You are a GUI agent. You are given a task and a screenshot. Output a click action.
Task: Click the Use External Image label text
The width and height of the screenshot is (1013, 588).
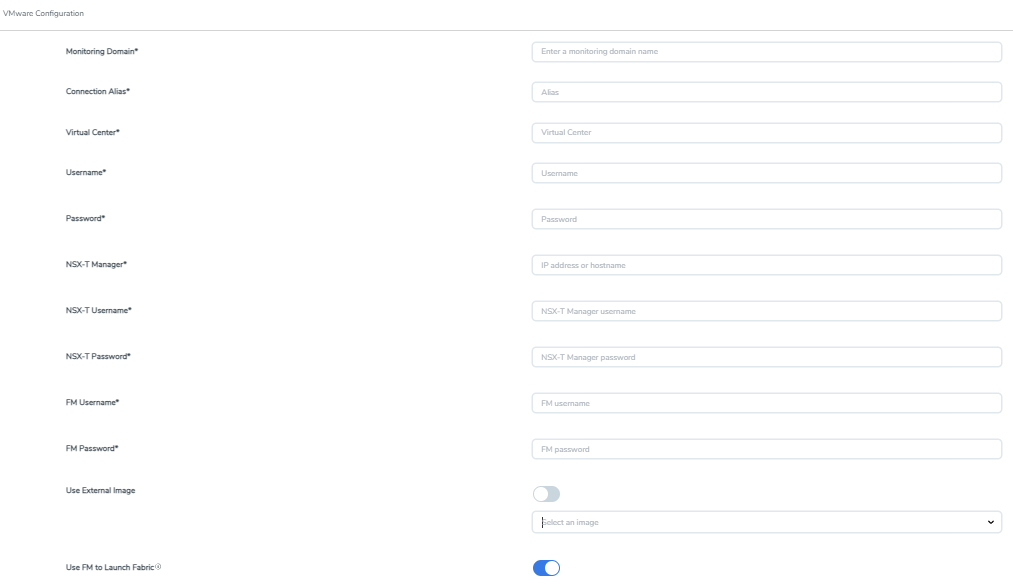point(100,491)
